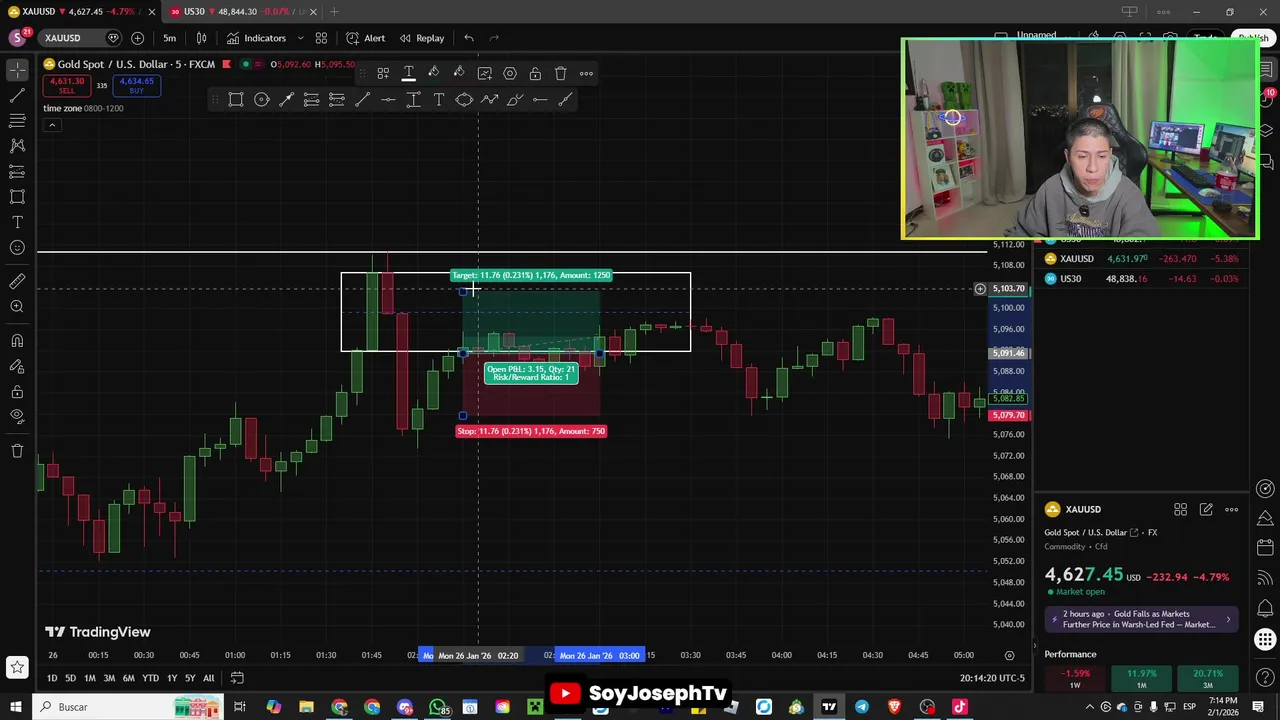Open the UTC-5 timezone menu

pyautogui.click(x=992, y=678)
